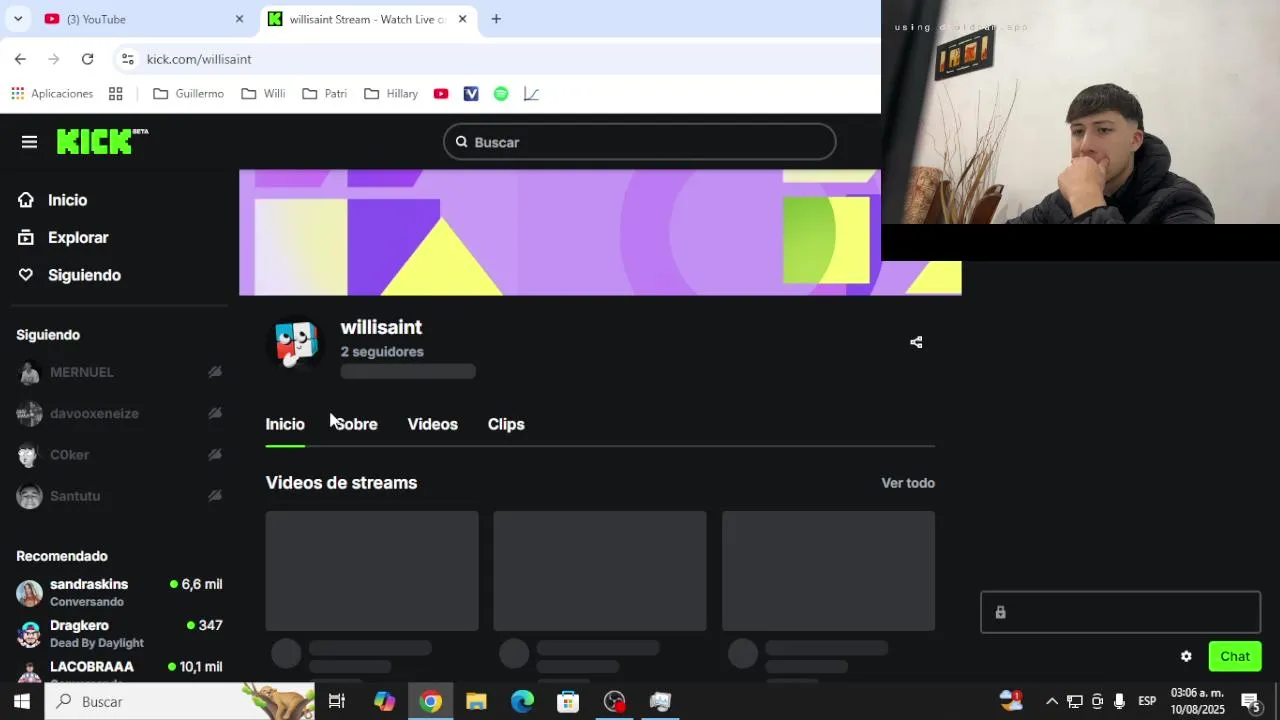
Task: Click the offline icon beside MERNUEL
Action: (x=215, y=372)
